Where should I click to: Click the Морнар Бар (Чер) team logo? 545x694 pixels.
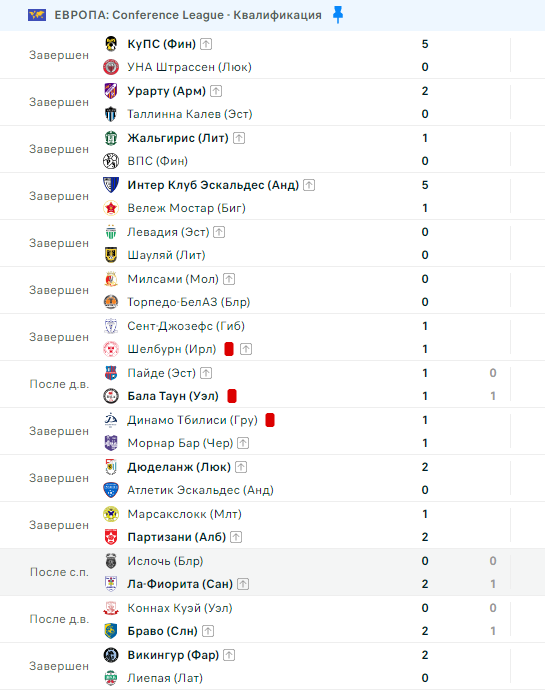click(111, 443)
